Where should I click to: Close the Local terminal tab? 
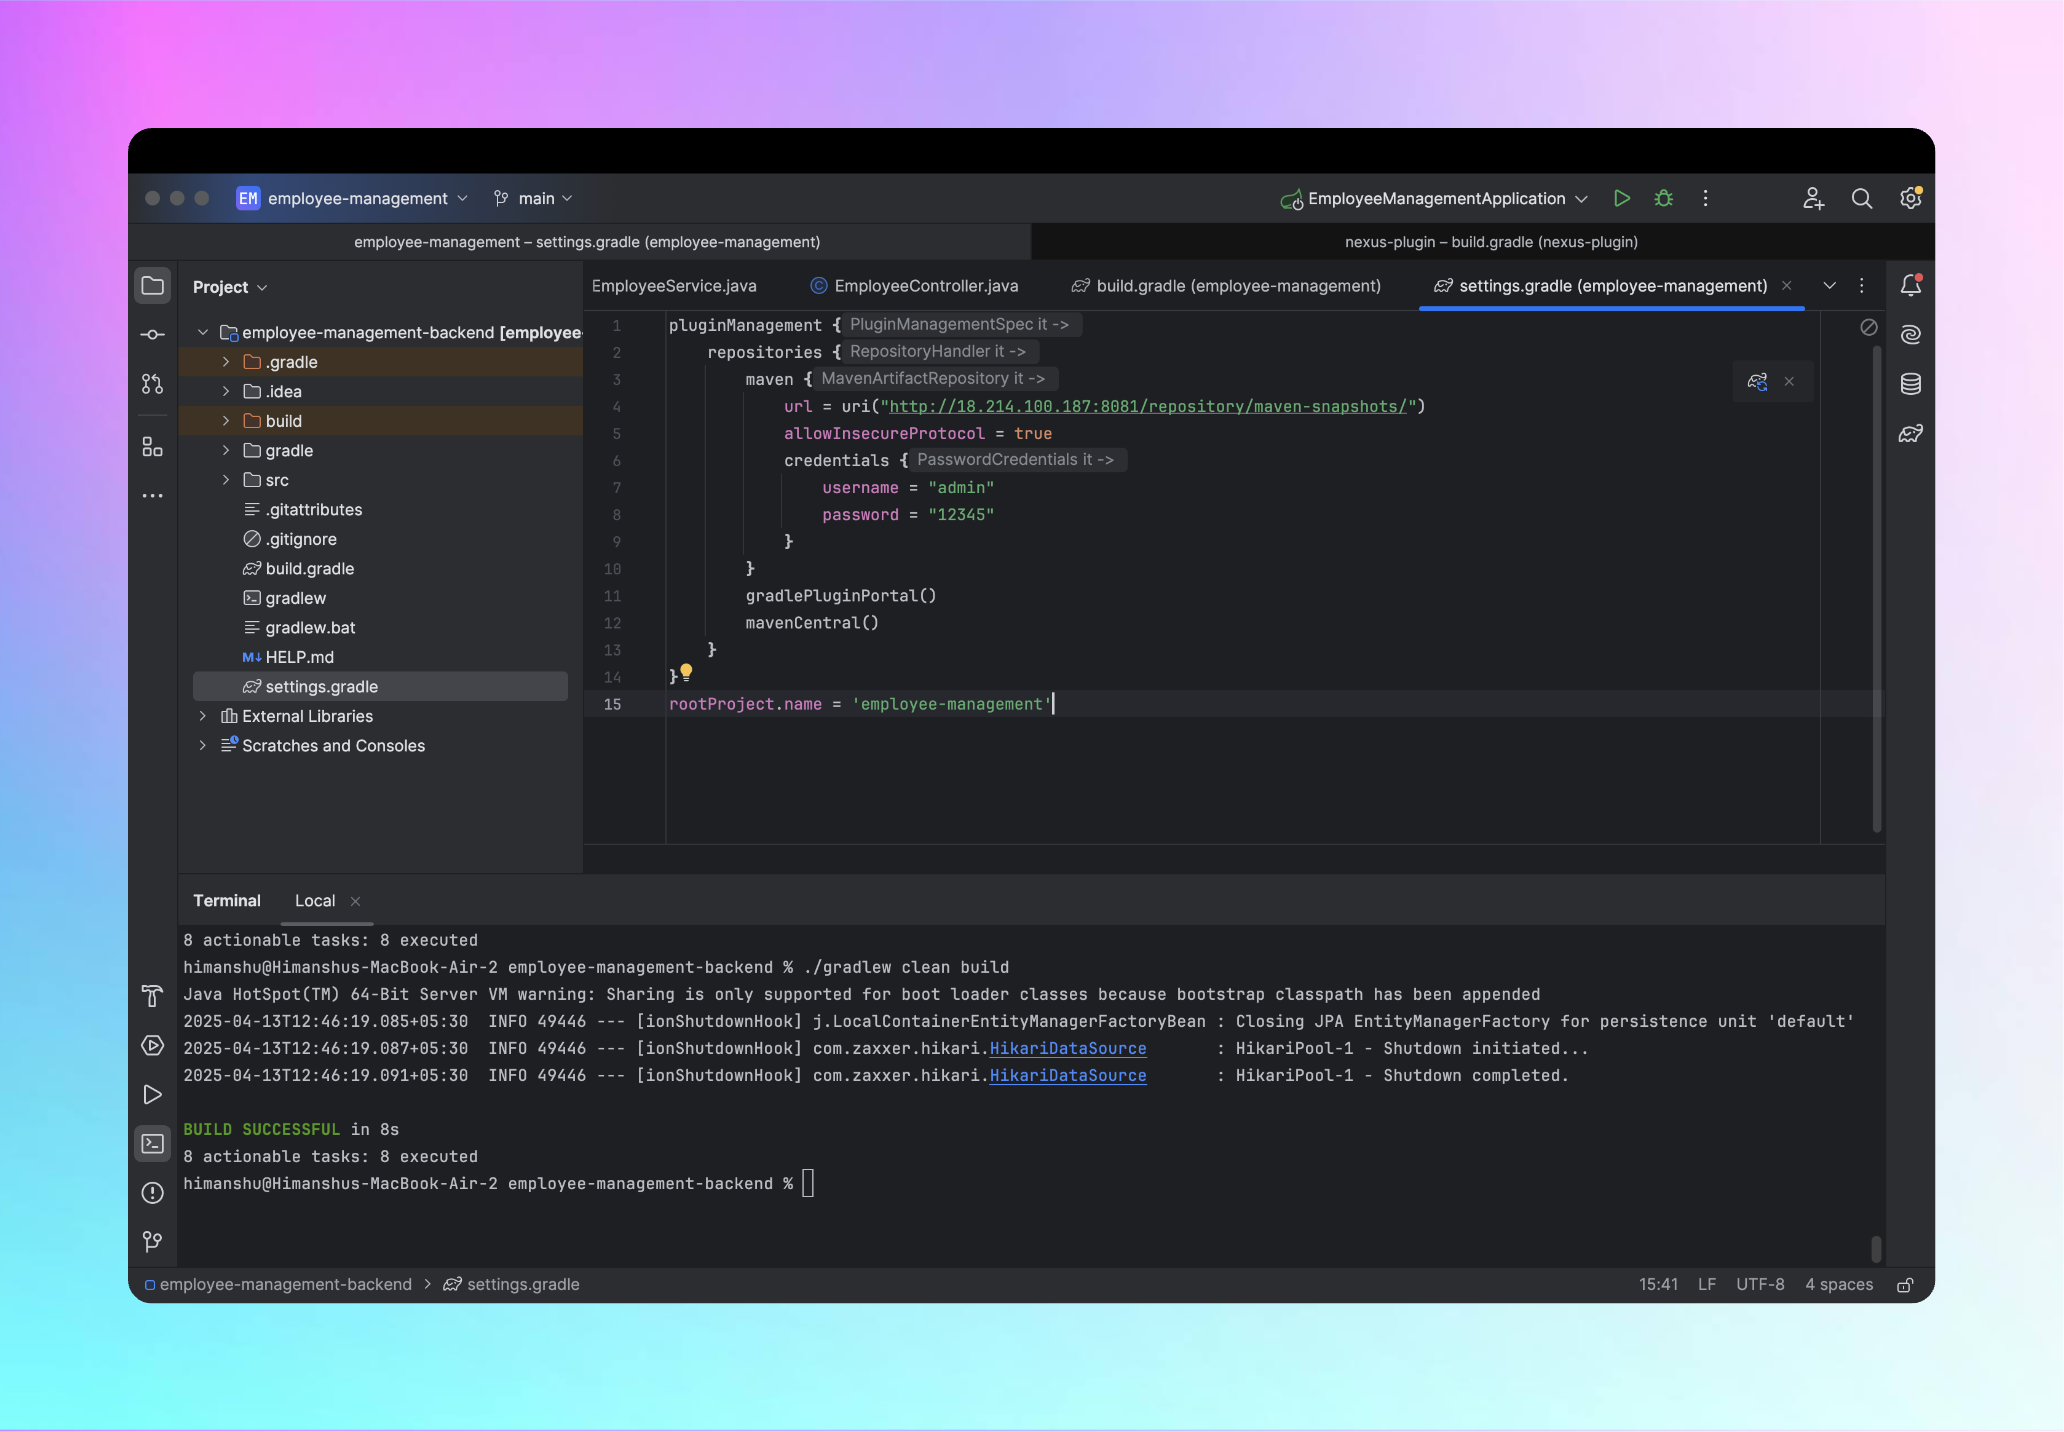click(x=355, y=902)
